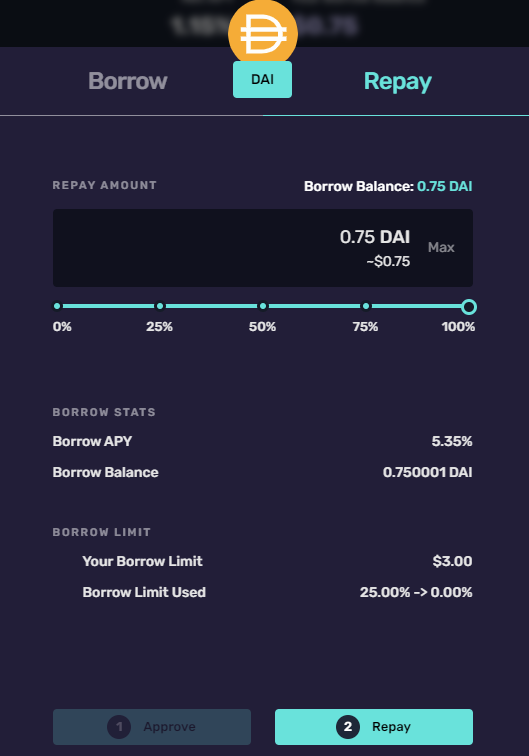
Task: Click the Borrow Balance 0.75 DAI link
Action: coord(444,186)
